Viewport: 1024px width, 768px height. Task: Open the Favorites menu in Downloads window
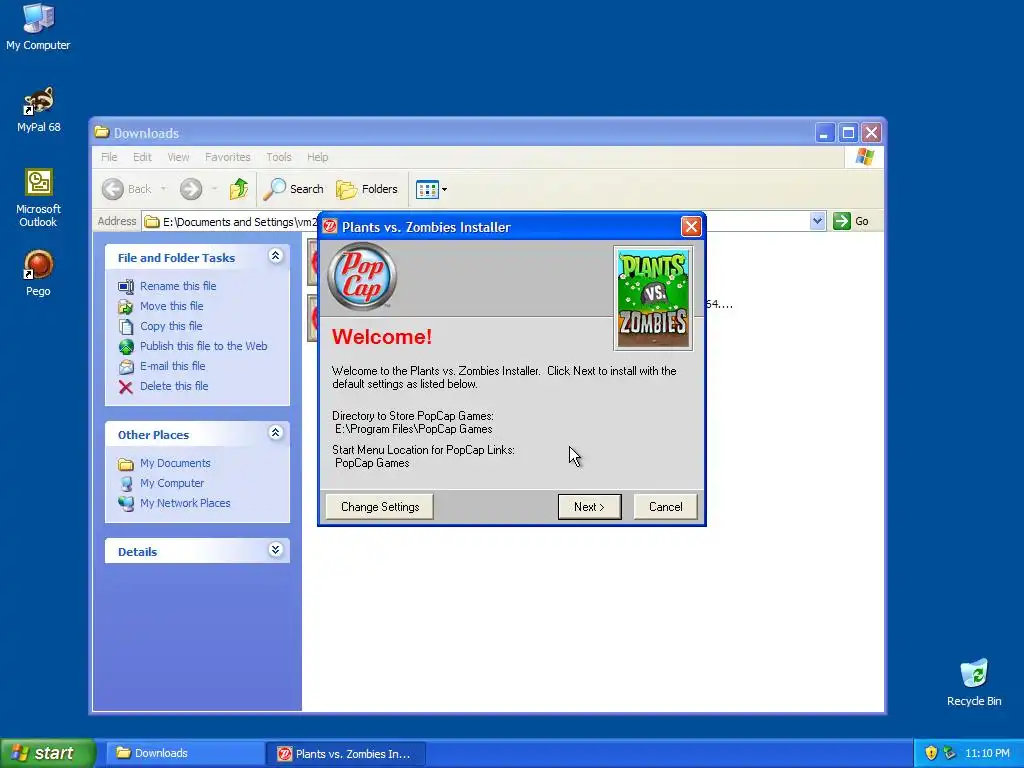[x=227, y=157]
